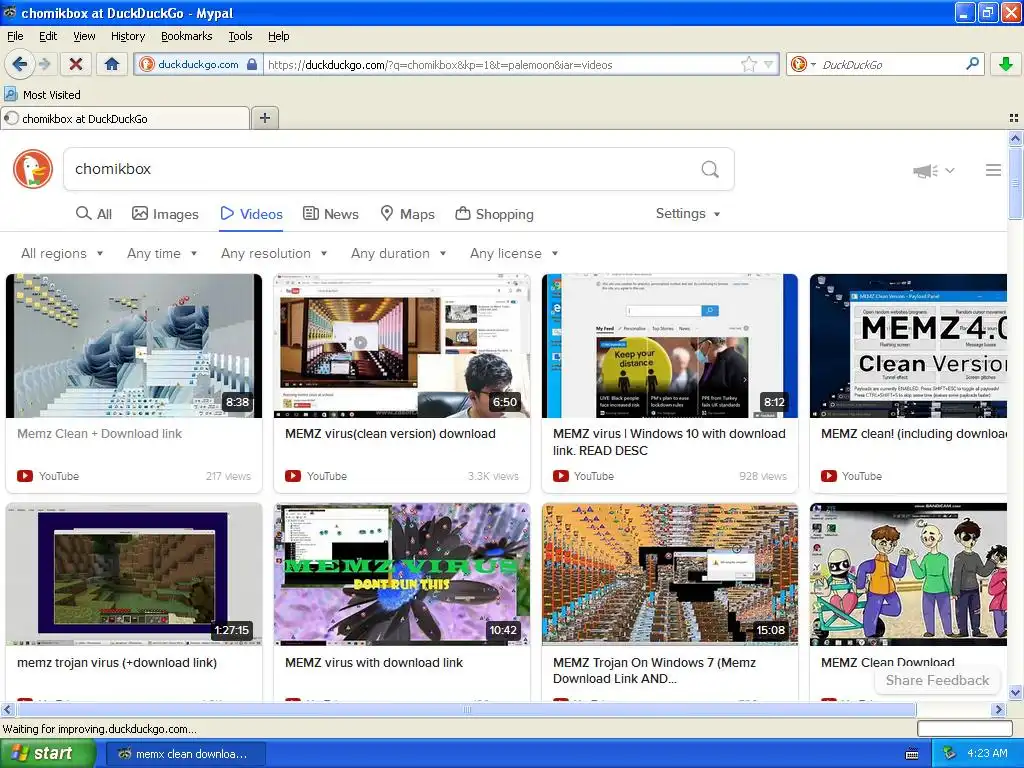The height and width of the screenshot is (768, 1024).
Task: Select the Videos results tab
Action: tap(251, 214)
